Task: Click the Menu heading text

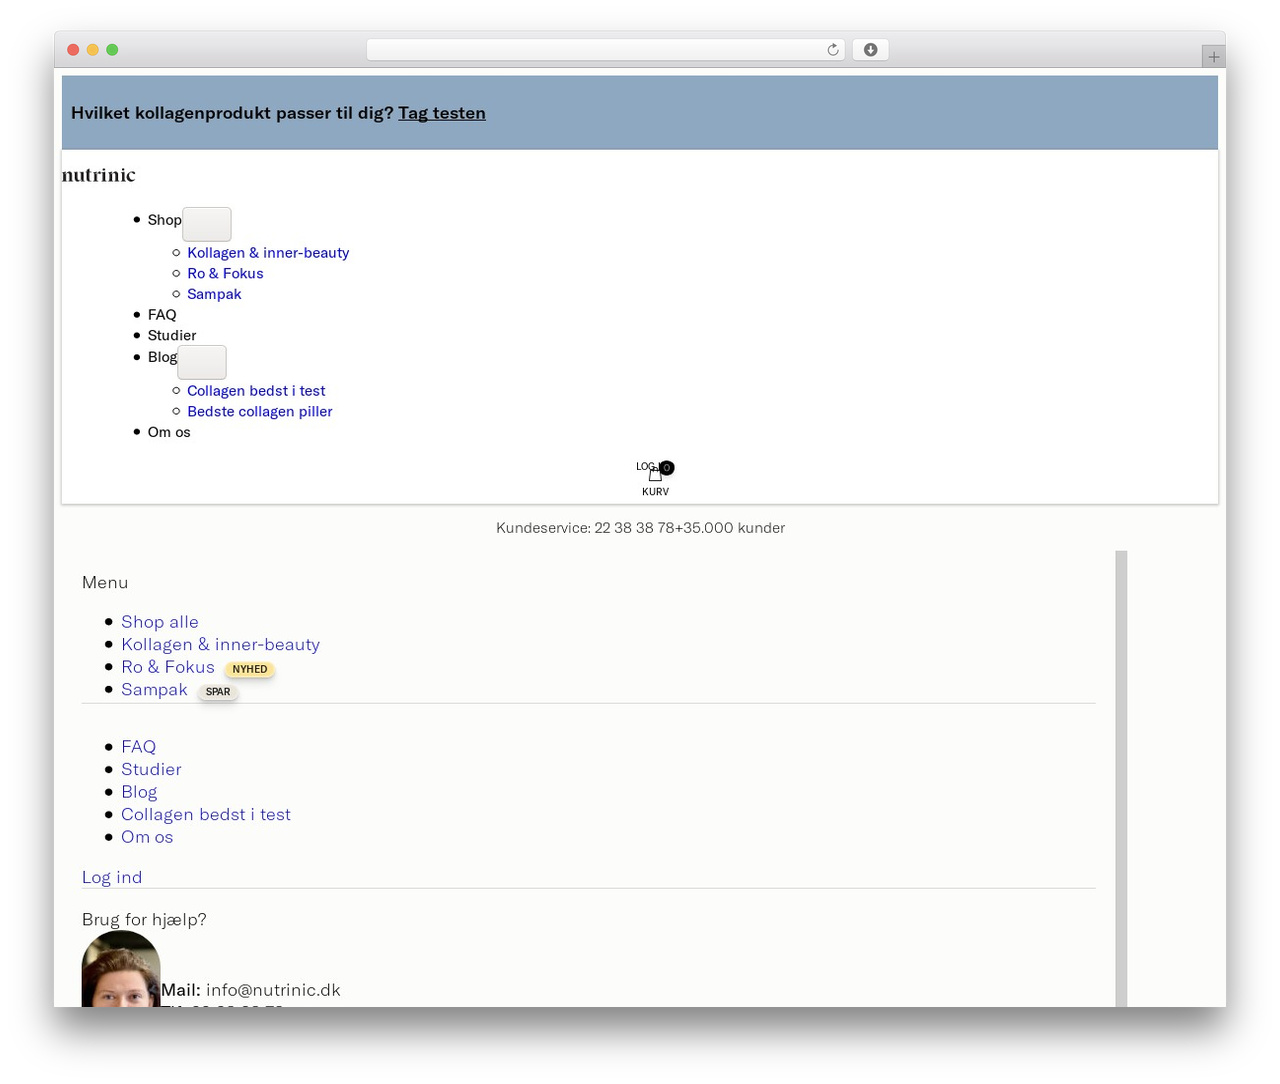Action: (105, 582)
